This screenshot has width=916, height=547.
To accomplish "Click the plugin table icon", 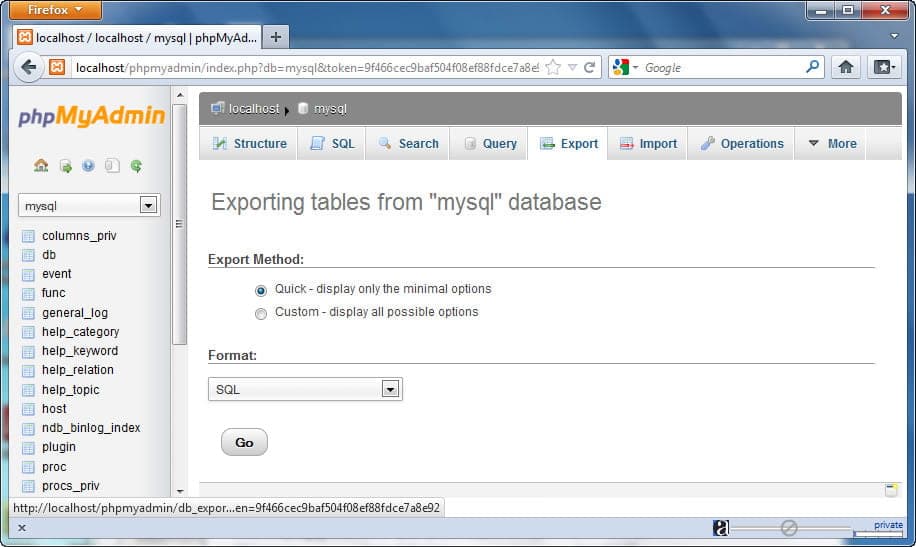I will click(28, 448).
